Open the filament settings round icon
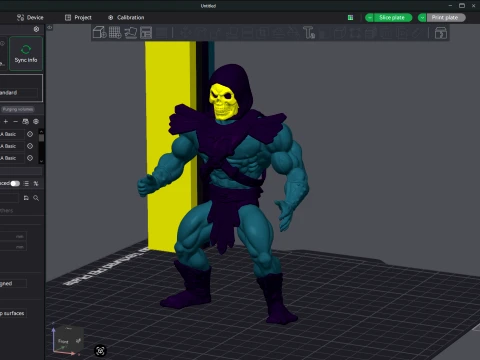 [x=36, y=122]
